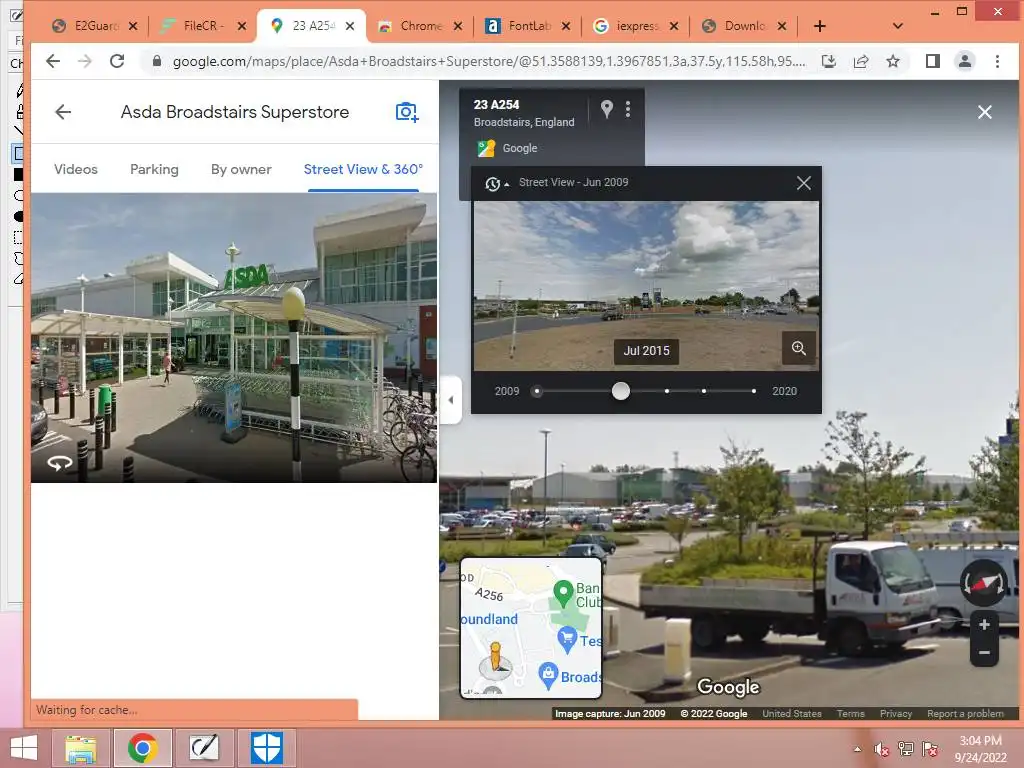This screenshot has width=1024, height=768.
Task: Switch to the Videos tab
Action: (x=76, y=169)
